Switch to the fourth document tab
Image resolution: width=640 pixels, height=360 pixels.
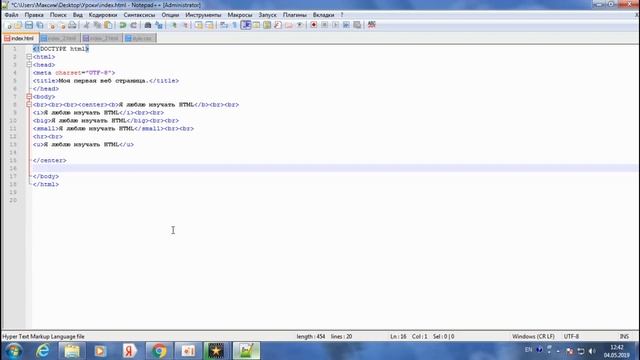[x=140, y=38]
